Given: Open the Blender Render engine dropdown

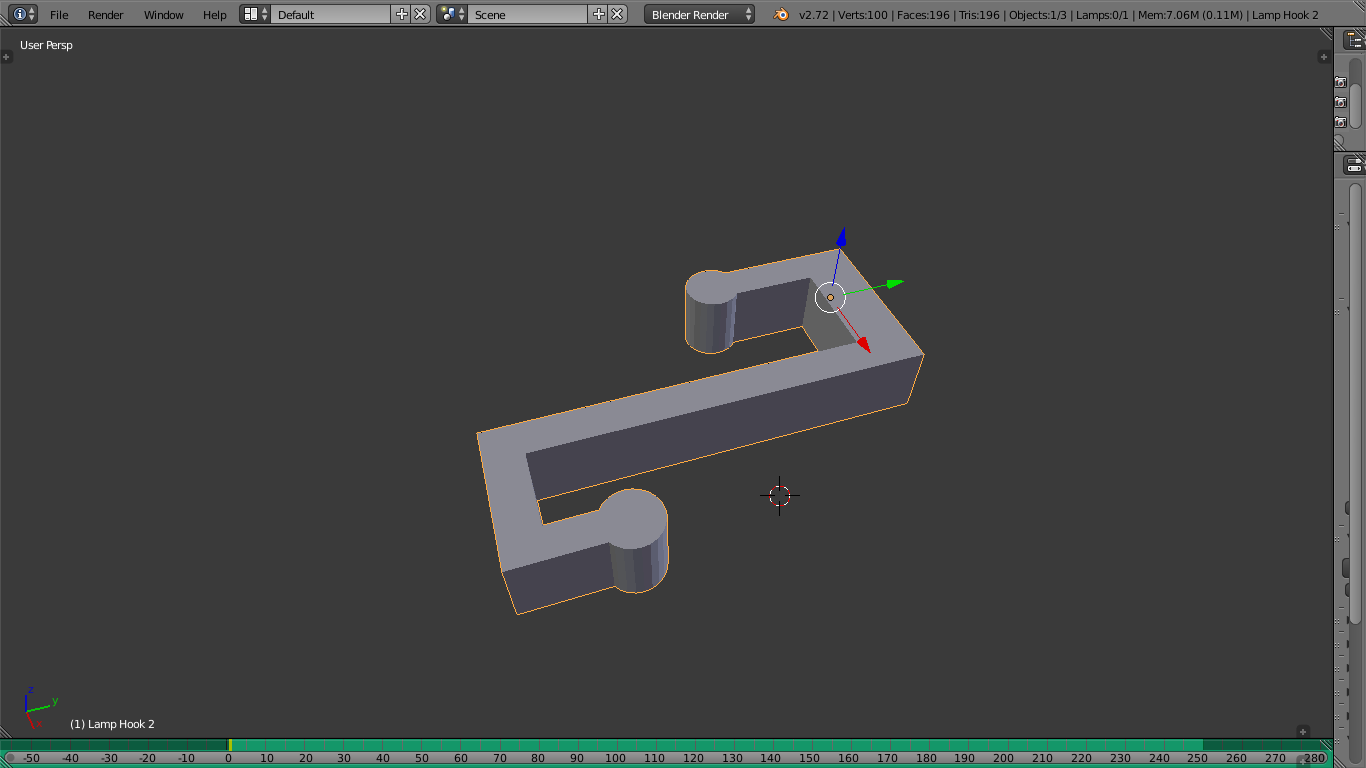Looking at the screenshot, I should tap(700, 14).
